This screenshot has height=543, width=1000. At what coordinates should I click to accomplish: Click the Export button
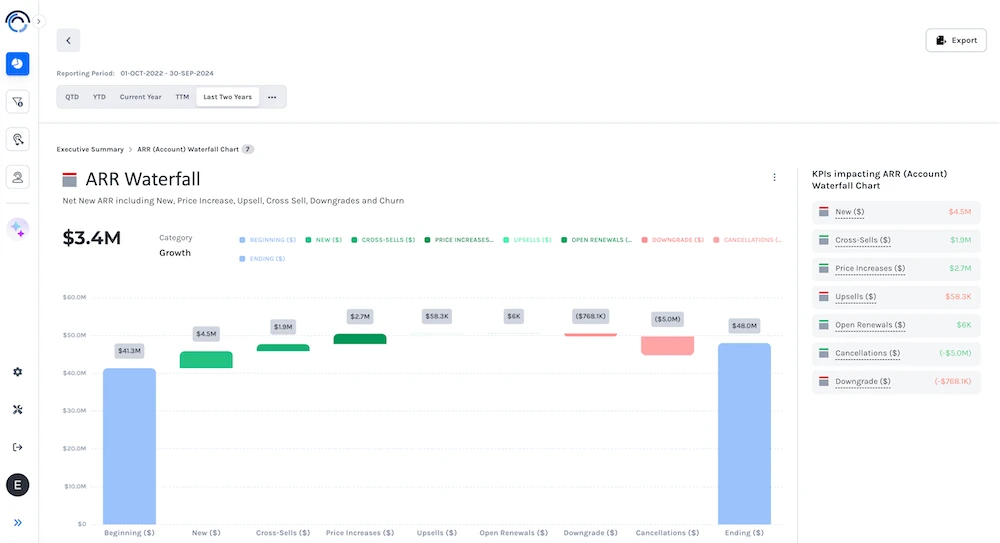click(x=956, y=41)
